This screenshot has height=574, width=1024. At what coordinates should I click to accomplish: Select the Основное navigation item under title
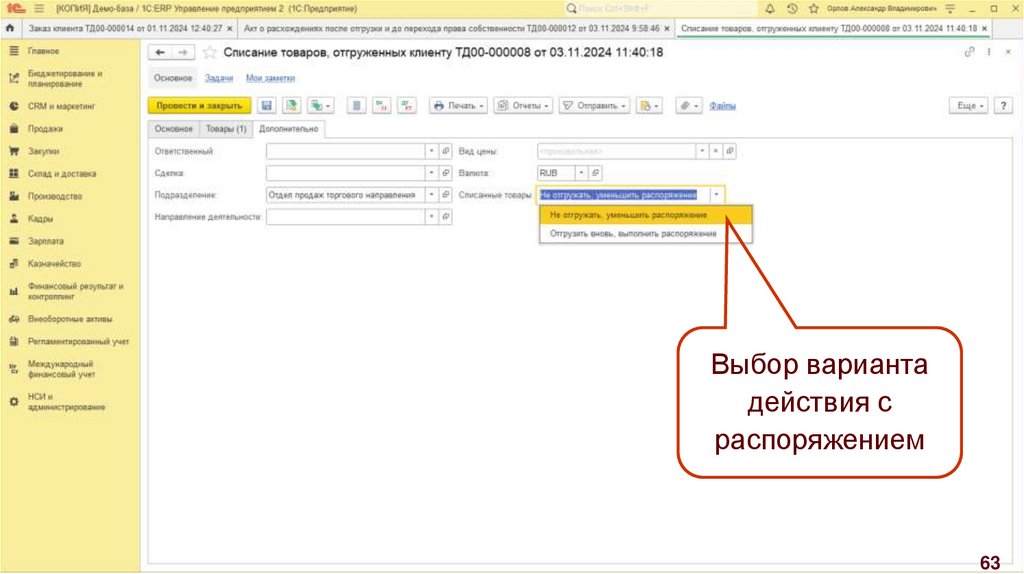point(173,78)
